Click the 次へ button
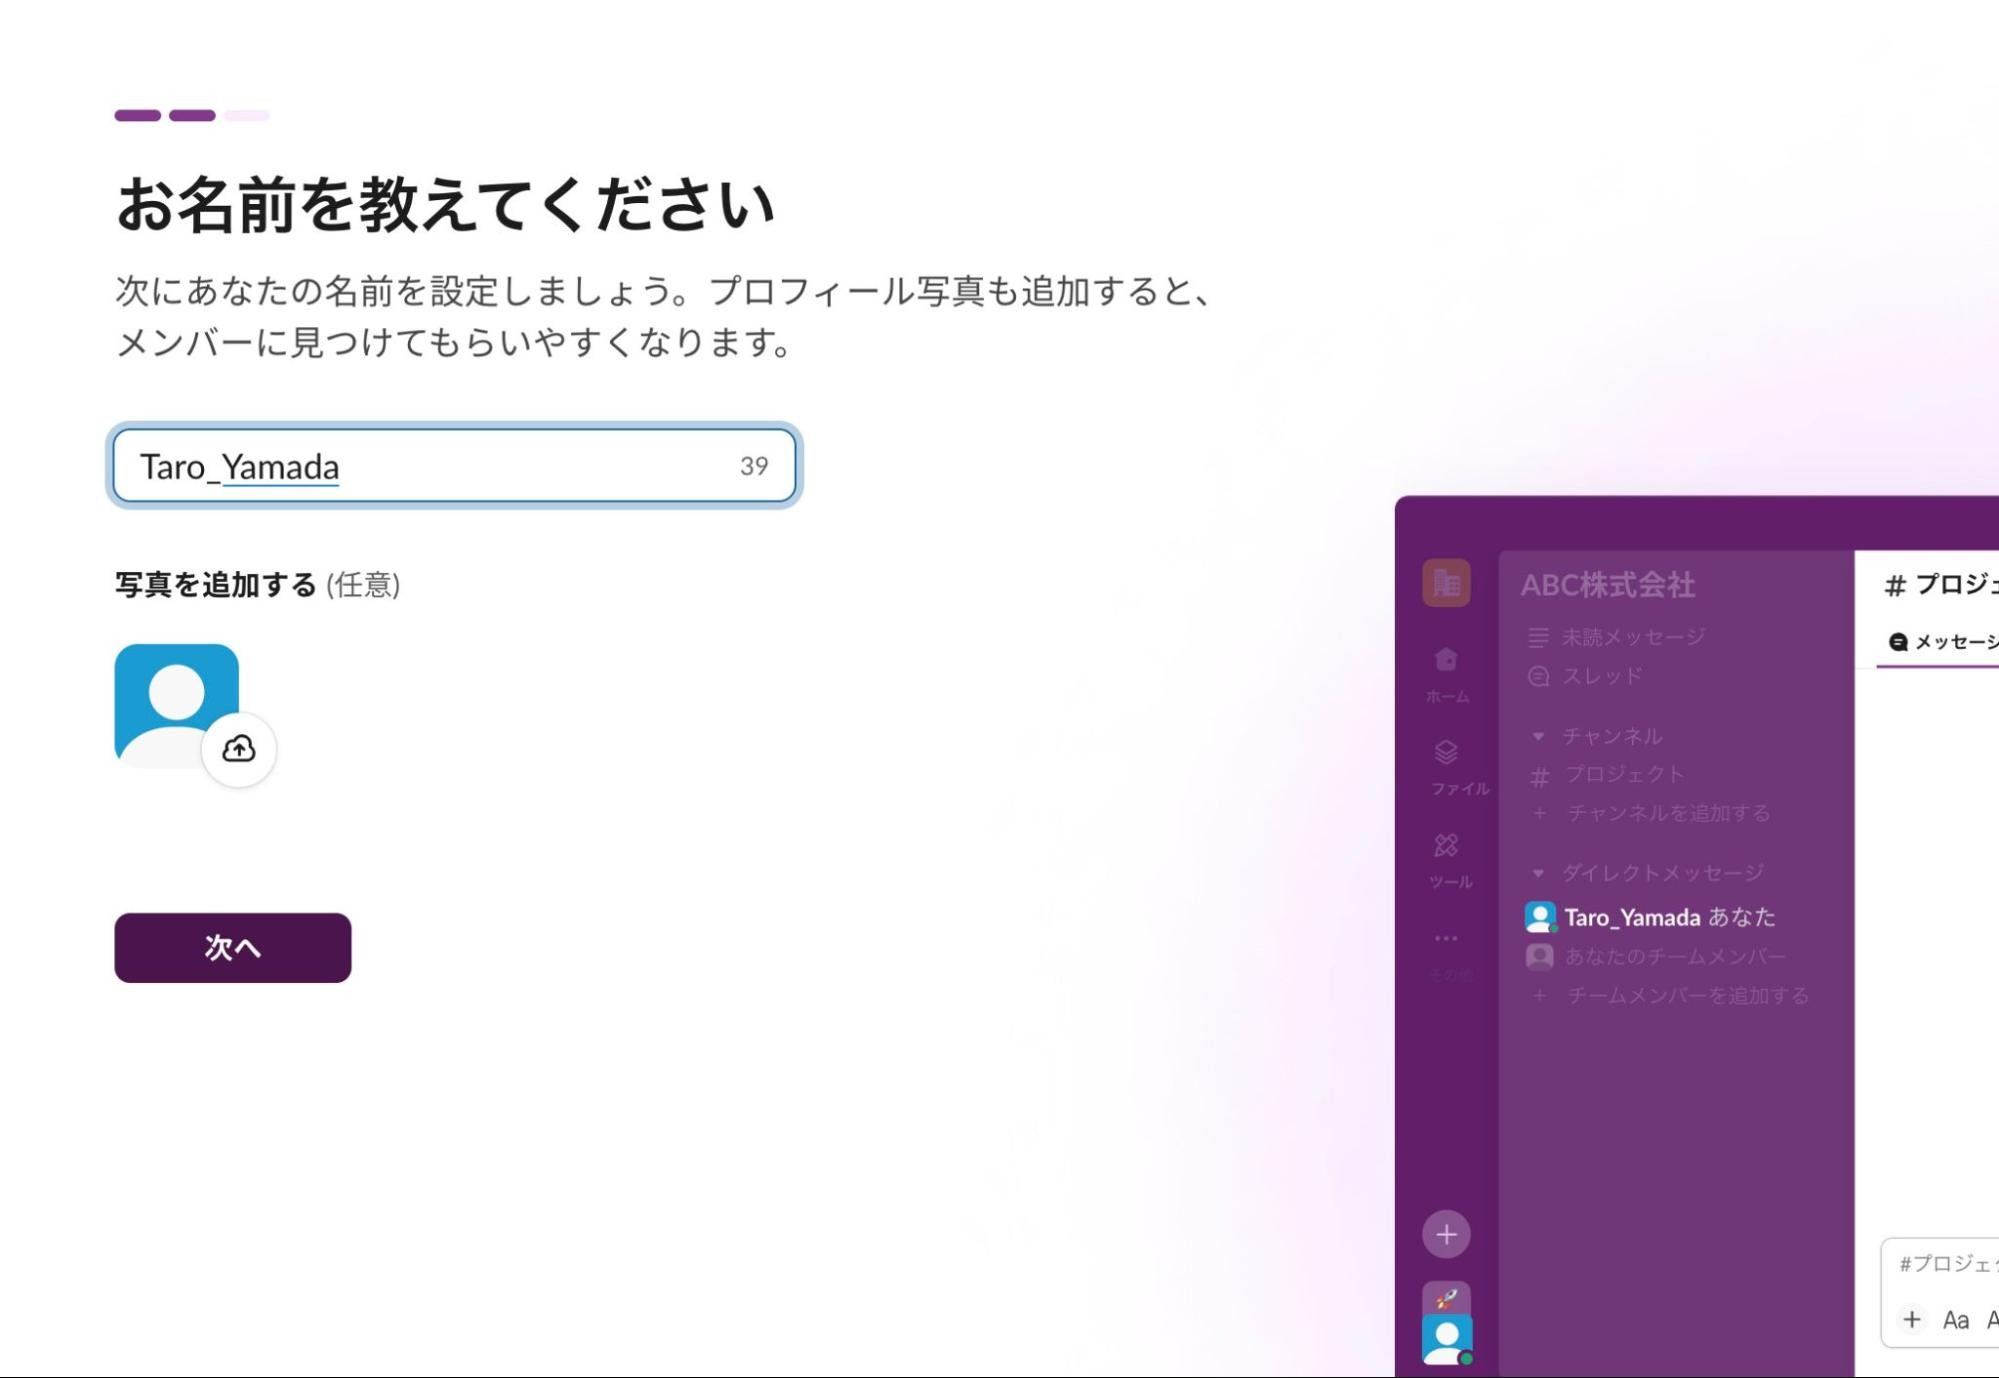This screenshot has width=1999, height=1378. pos(233,947)
